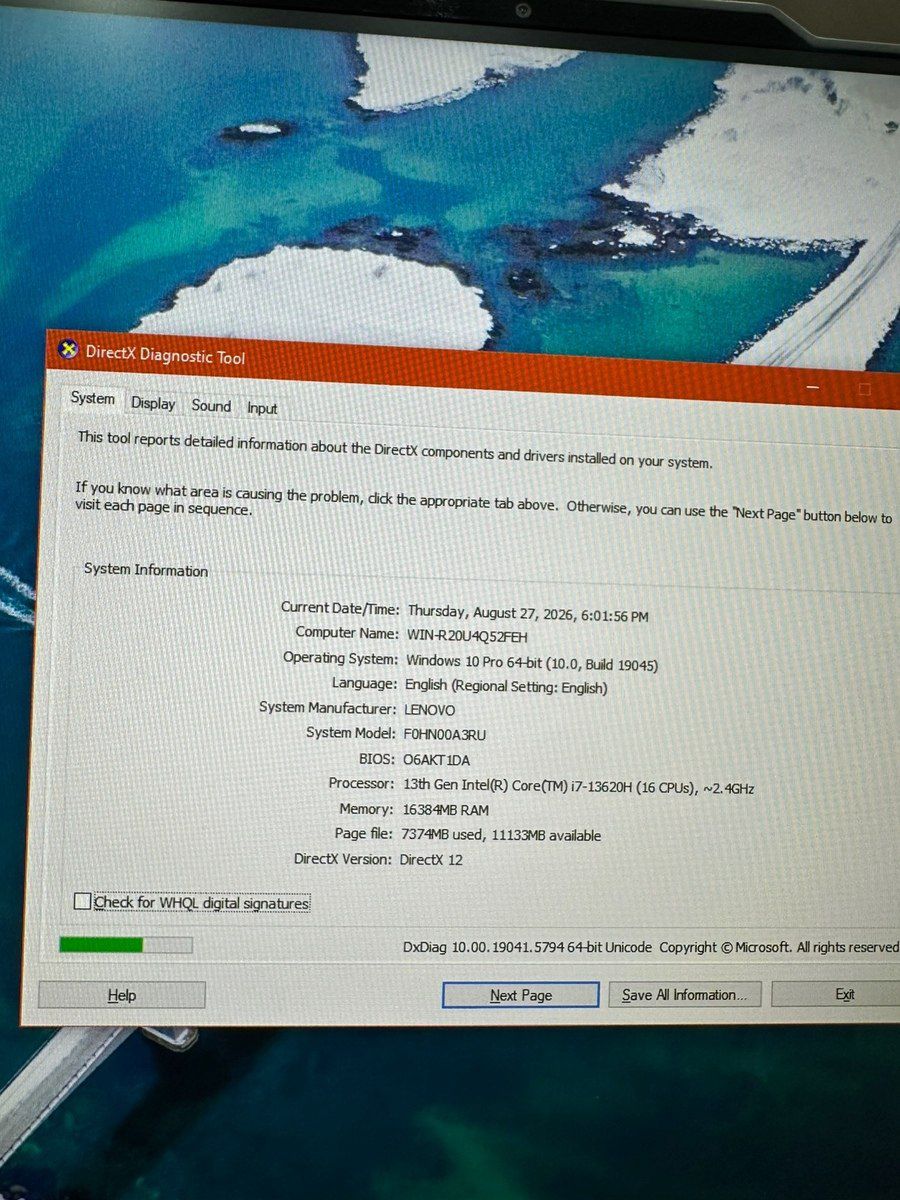
Task: Click BIOS value O6AKT1DA
Action: click(x=435, y=760)
